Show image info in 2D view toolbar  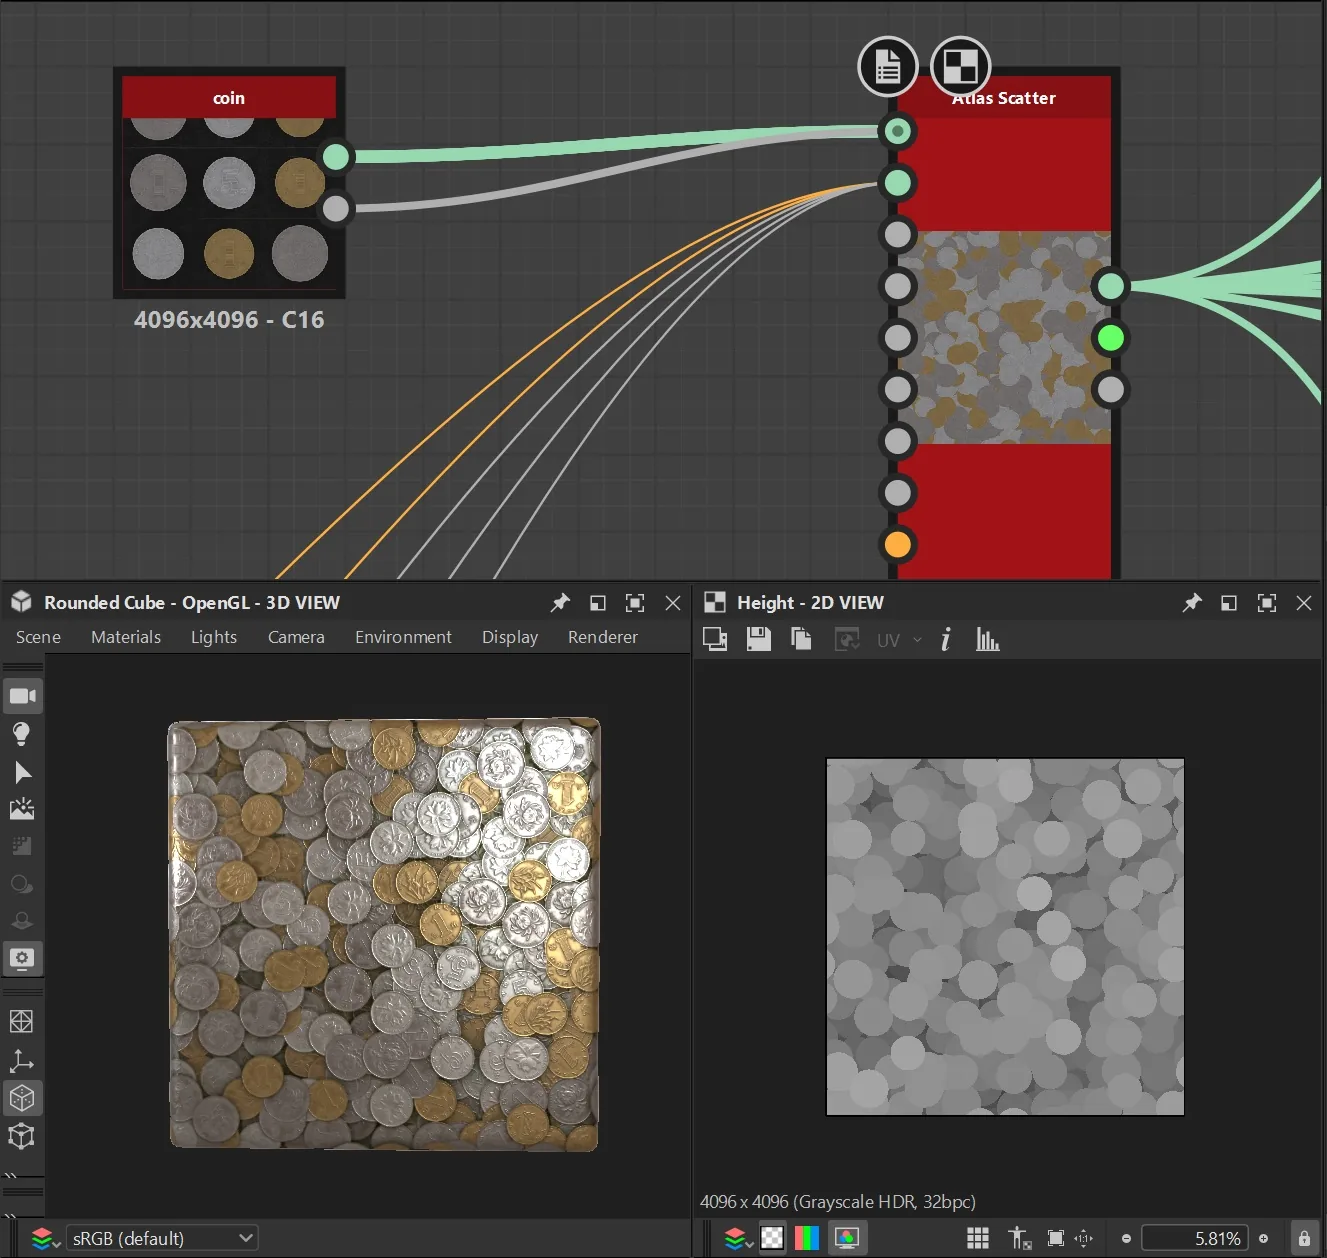(945, 639)
